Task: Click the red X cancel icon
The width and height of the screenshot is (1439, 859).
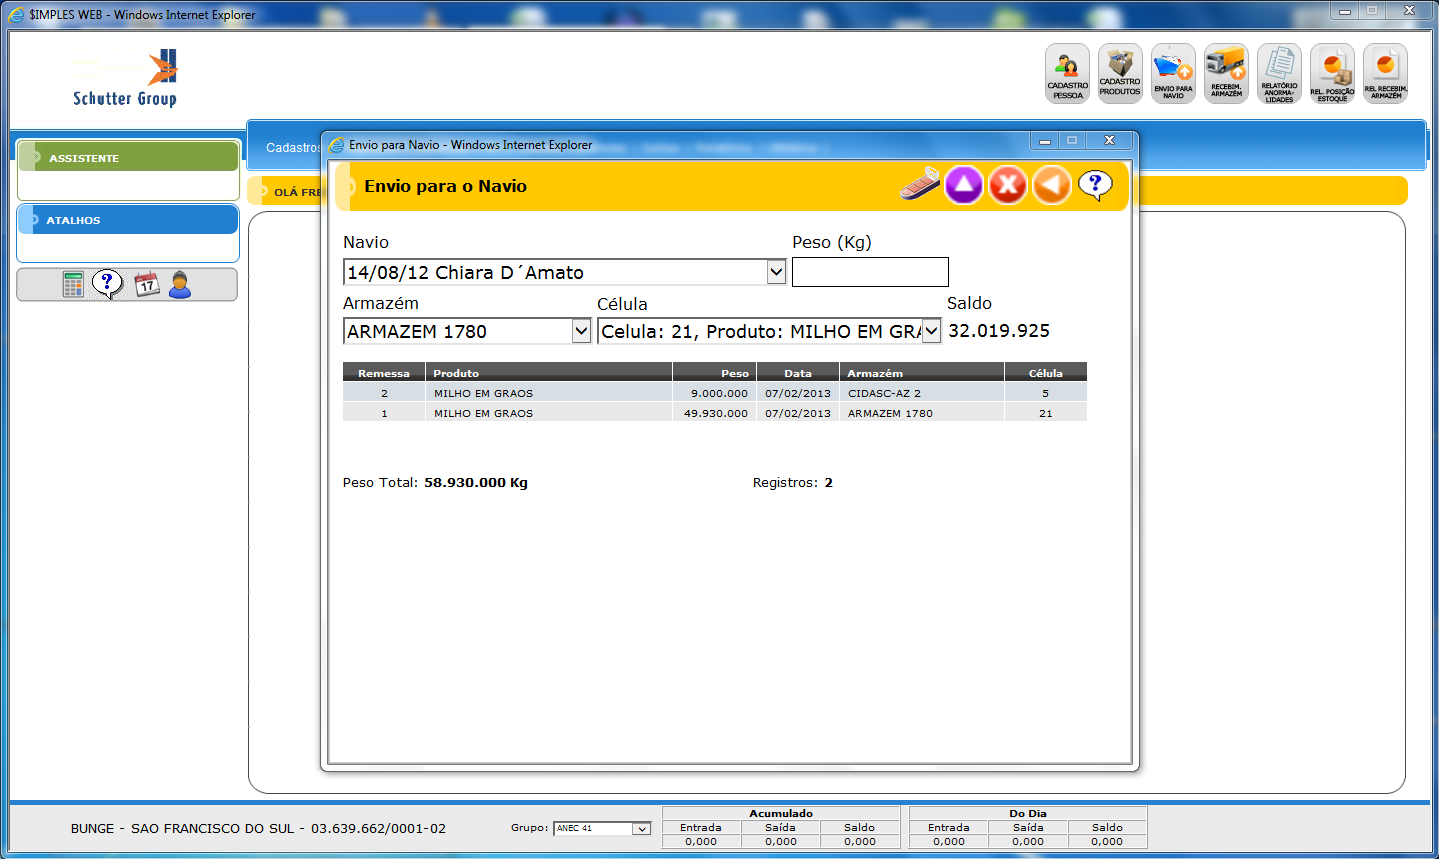Action: [x=1008, y=185]
